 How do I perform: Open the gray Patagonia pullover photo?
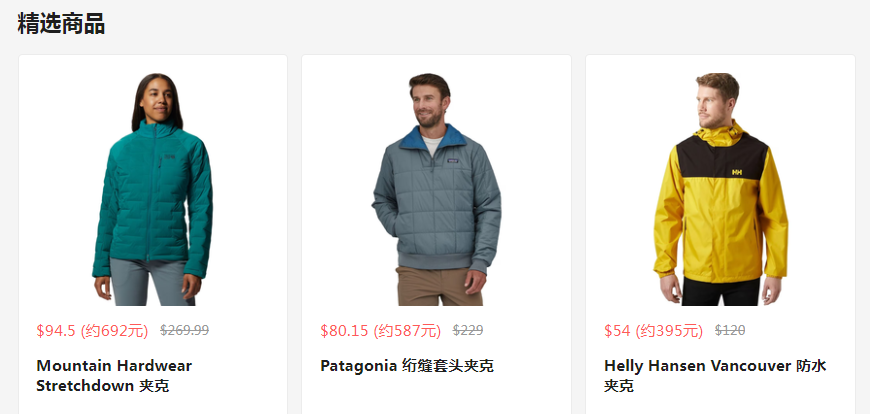[437, 189]
